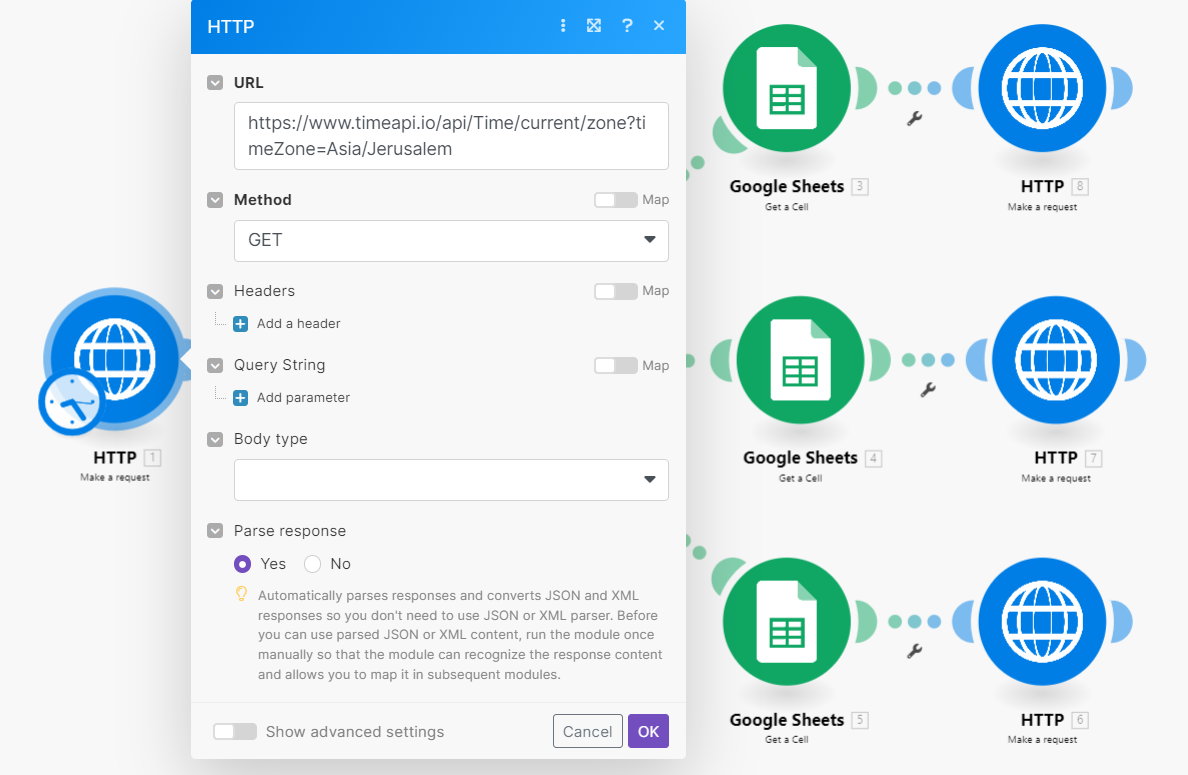Collapse the Method section
This screenshot has height=775, width=1188.
click(x=215, y=200)
